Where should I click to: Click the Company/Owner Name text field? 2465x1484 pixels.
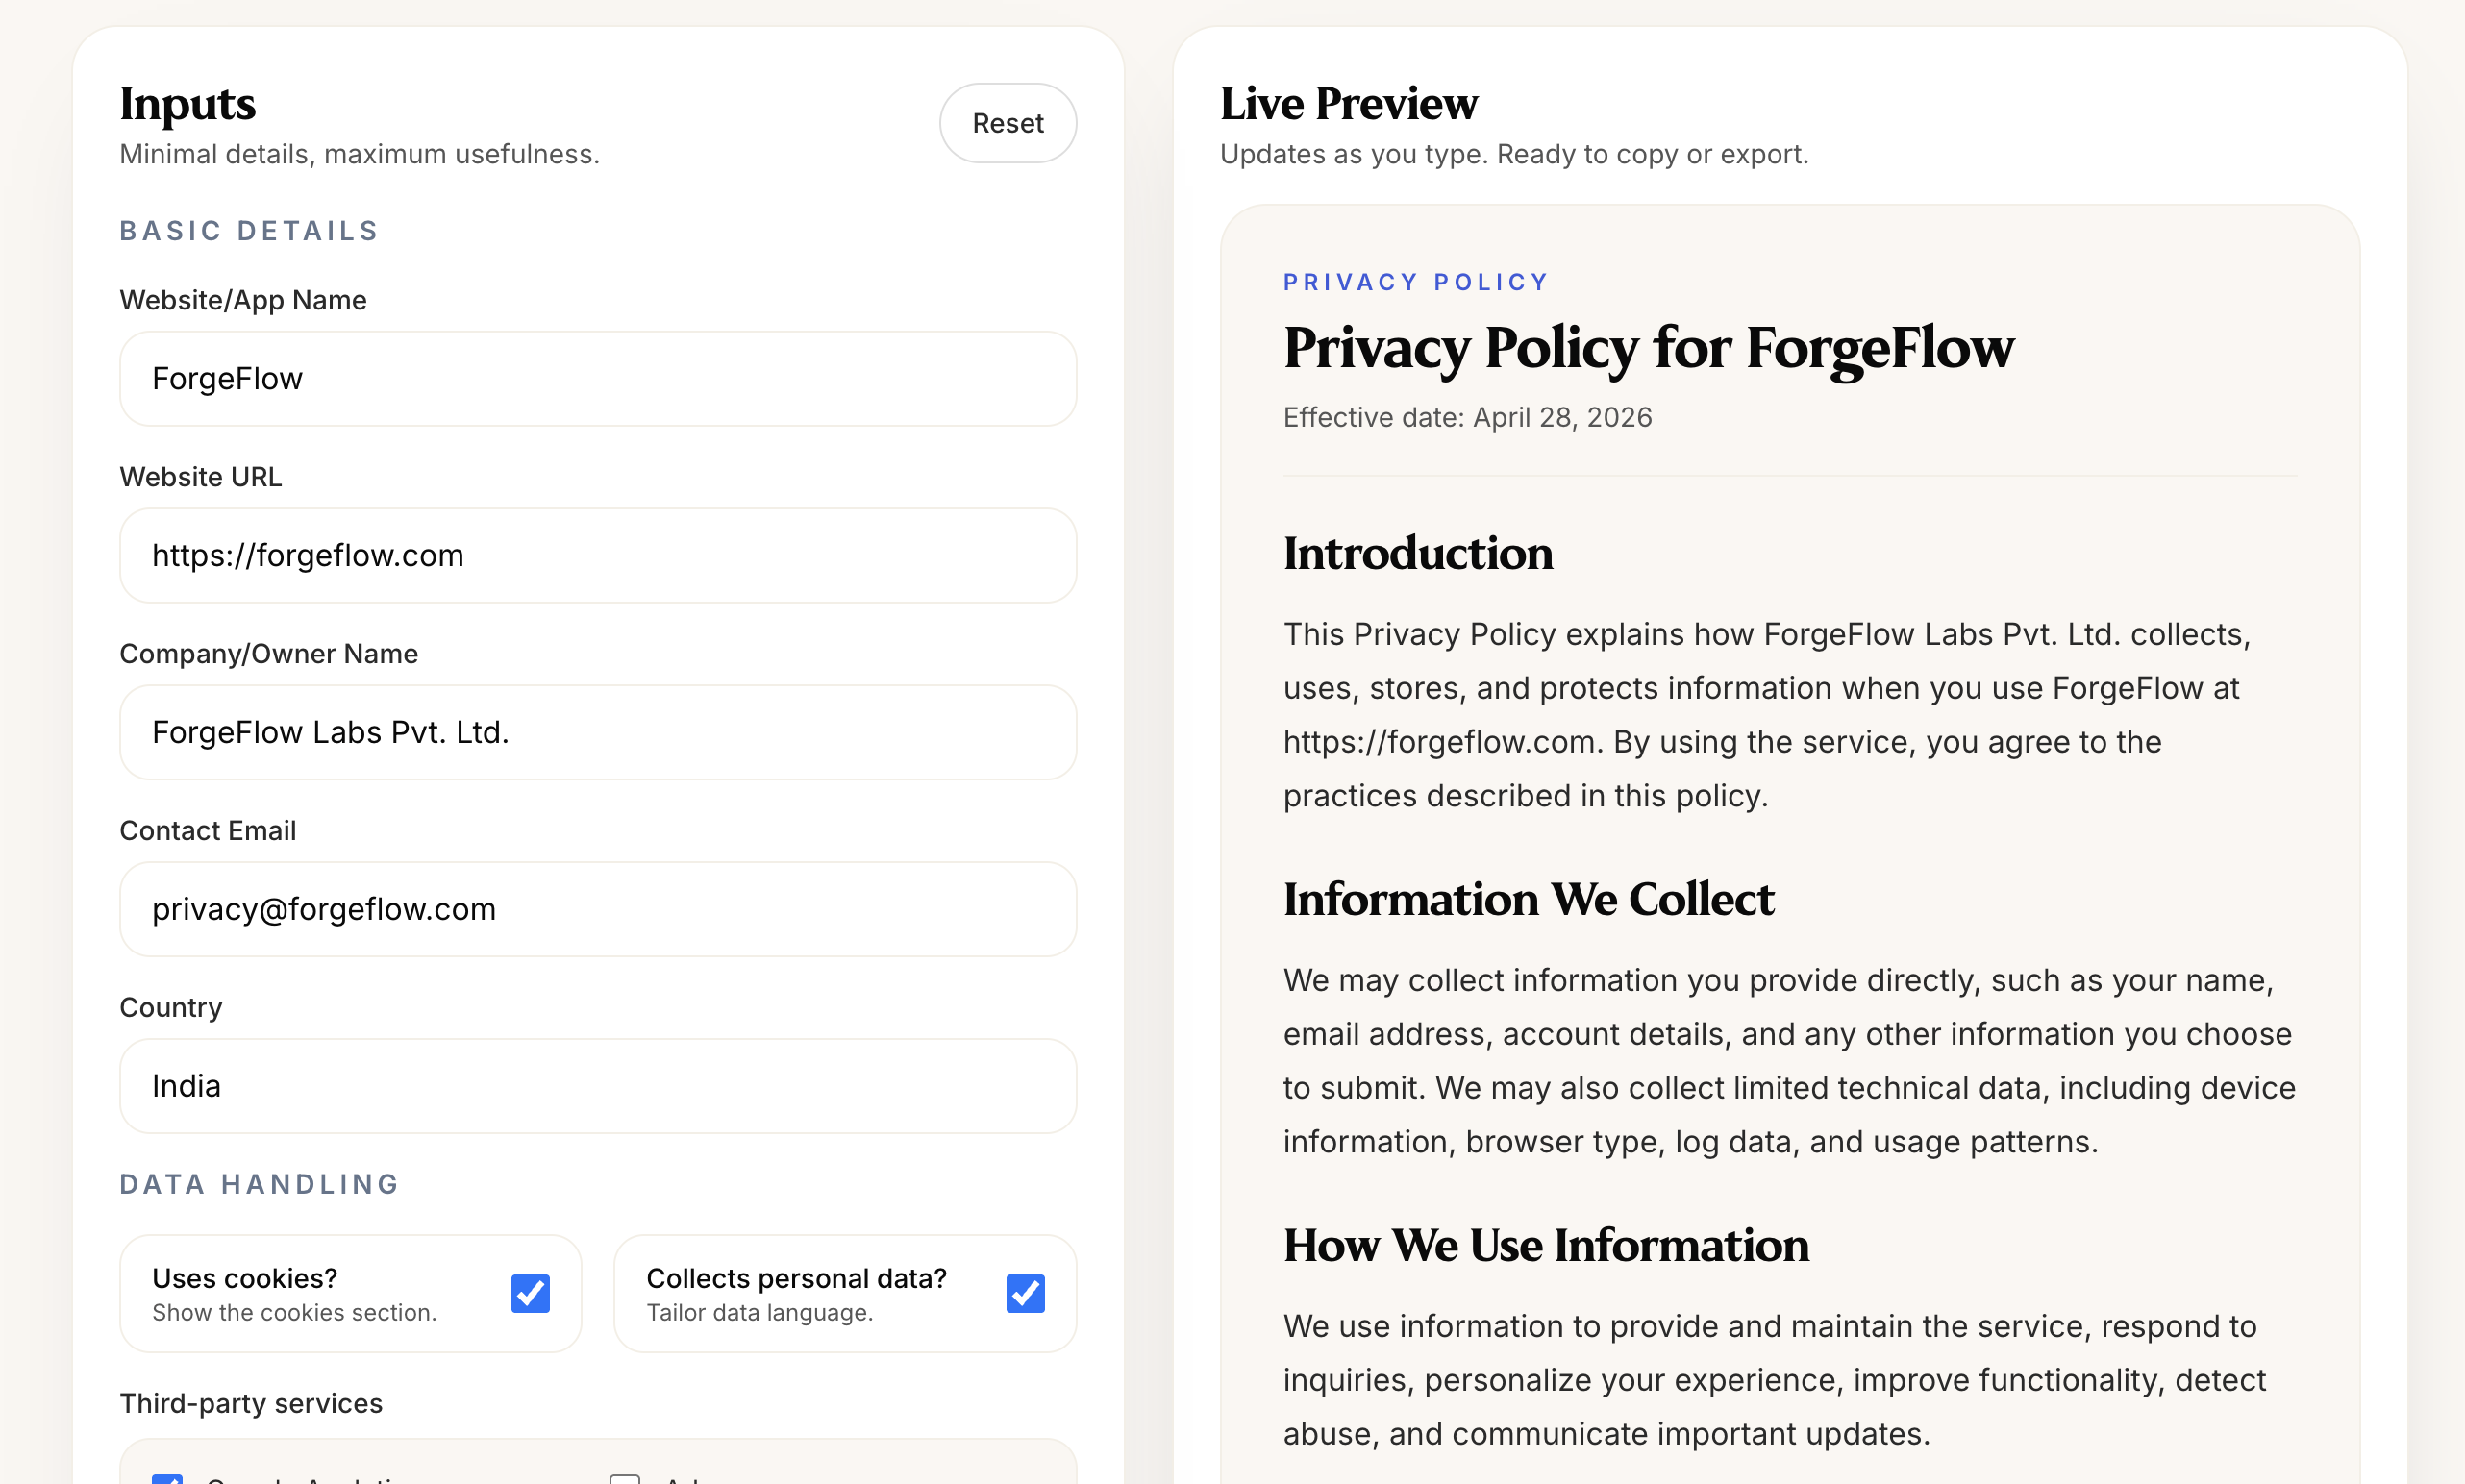(x=597, y=731)
